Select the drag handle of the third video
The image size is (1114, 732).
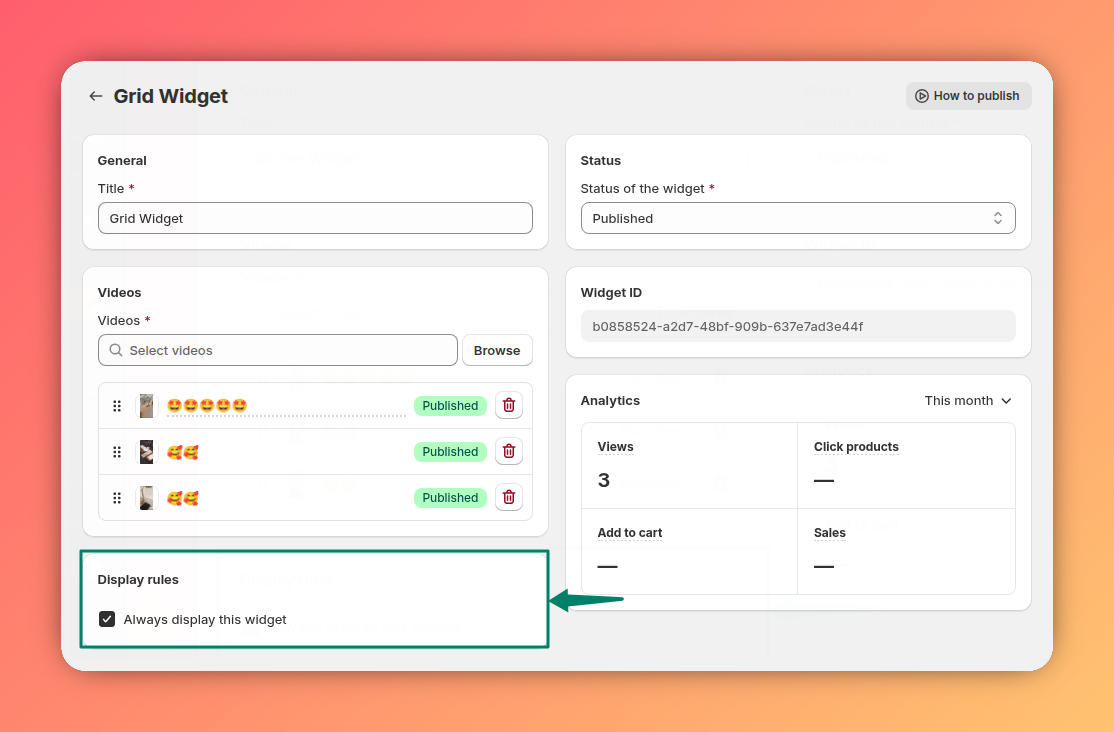[x=117, y=498]
